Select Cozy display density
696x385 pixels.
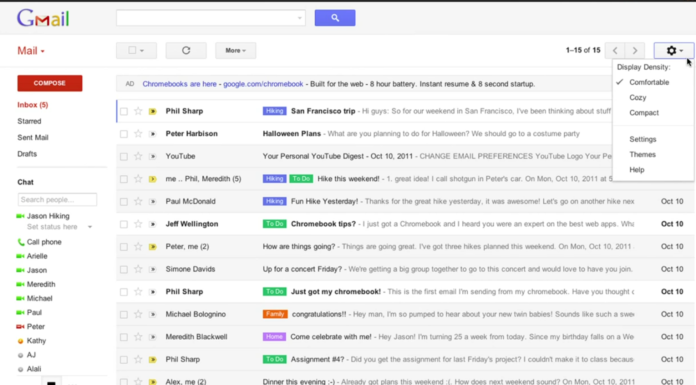coord(637,97)
